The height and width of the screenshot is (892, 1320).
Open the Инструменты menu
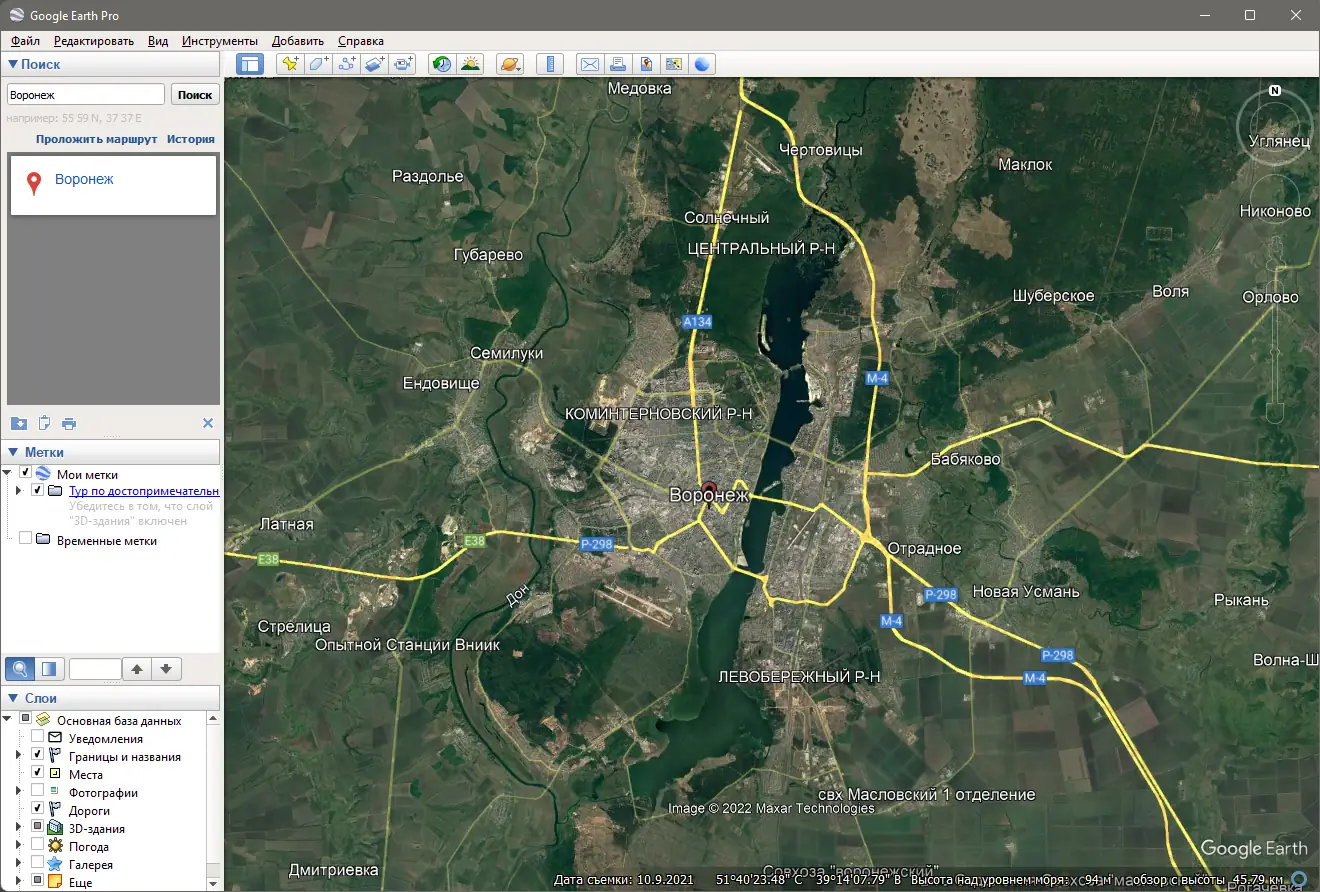220,41
